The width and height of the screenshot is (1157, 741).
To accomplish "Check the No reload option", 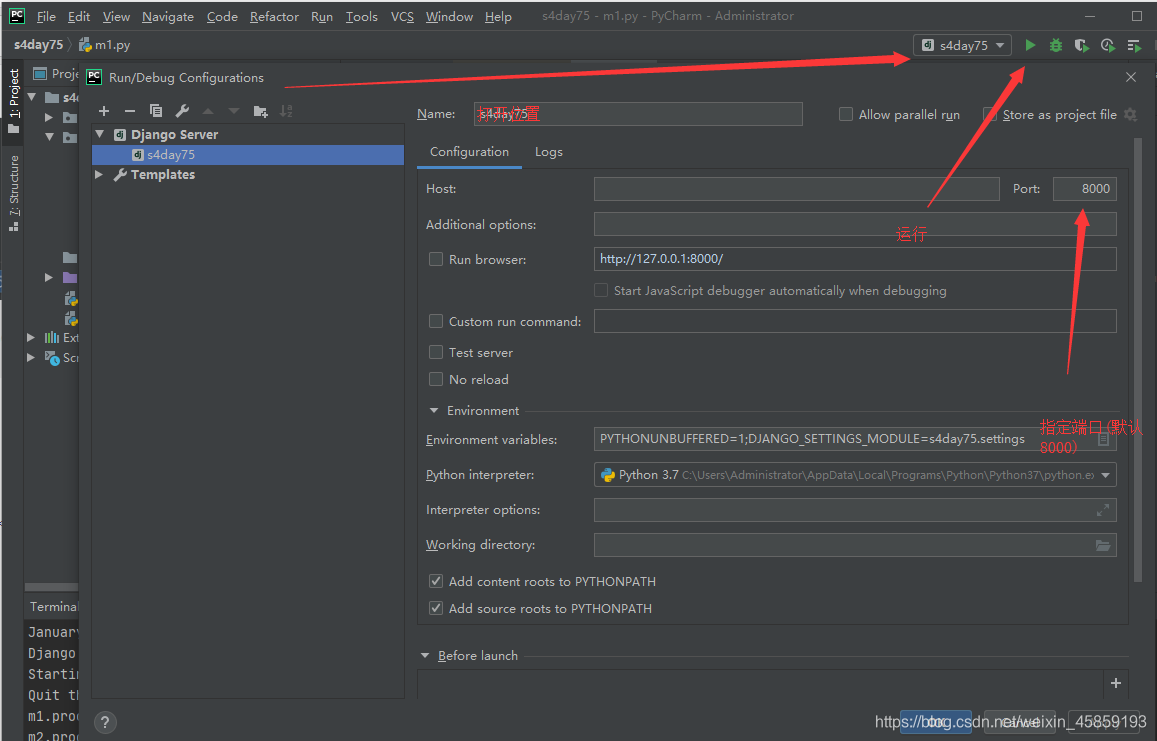I will (x=436, y=379).
